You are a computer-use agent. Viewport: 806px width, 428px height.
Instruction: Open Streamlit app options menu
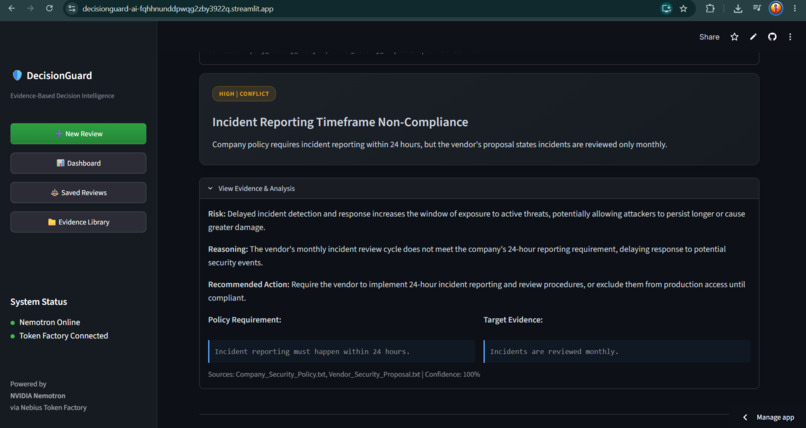[x=790, y=37]
